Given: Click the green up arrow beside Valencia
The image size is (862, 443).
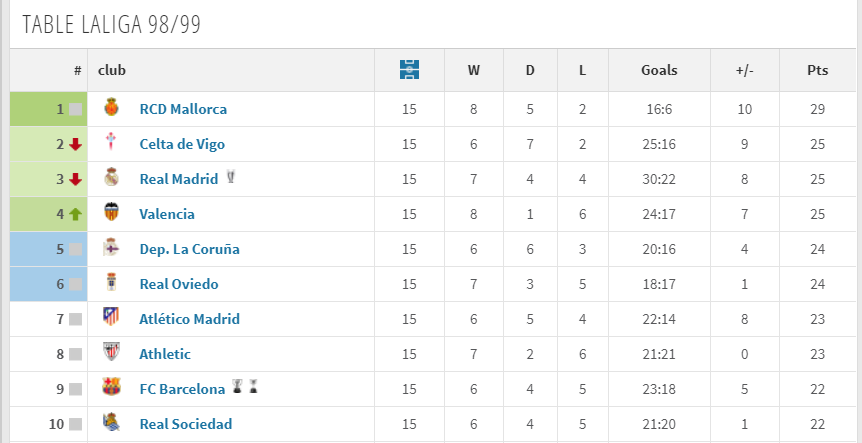Looking at the screenshot, I should click(75, 214).
